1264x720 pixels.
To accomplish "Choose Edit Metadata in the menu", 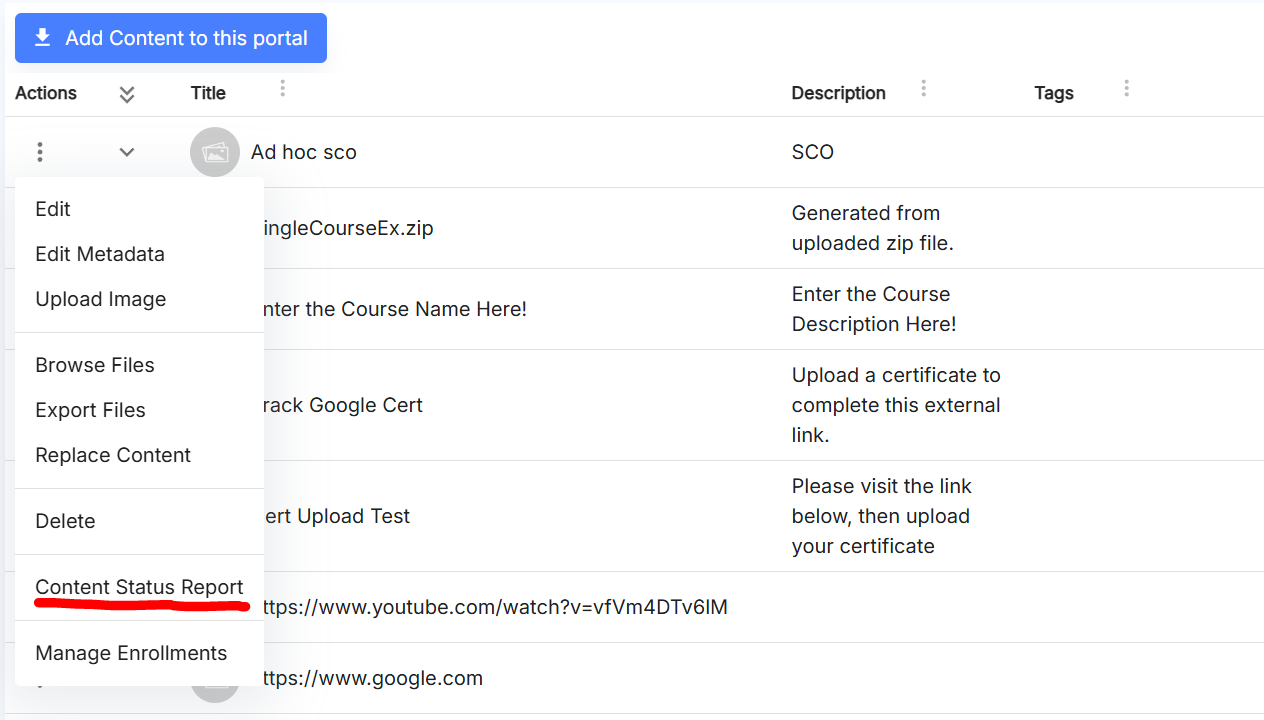I will click(x=100, y=254).
